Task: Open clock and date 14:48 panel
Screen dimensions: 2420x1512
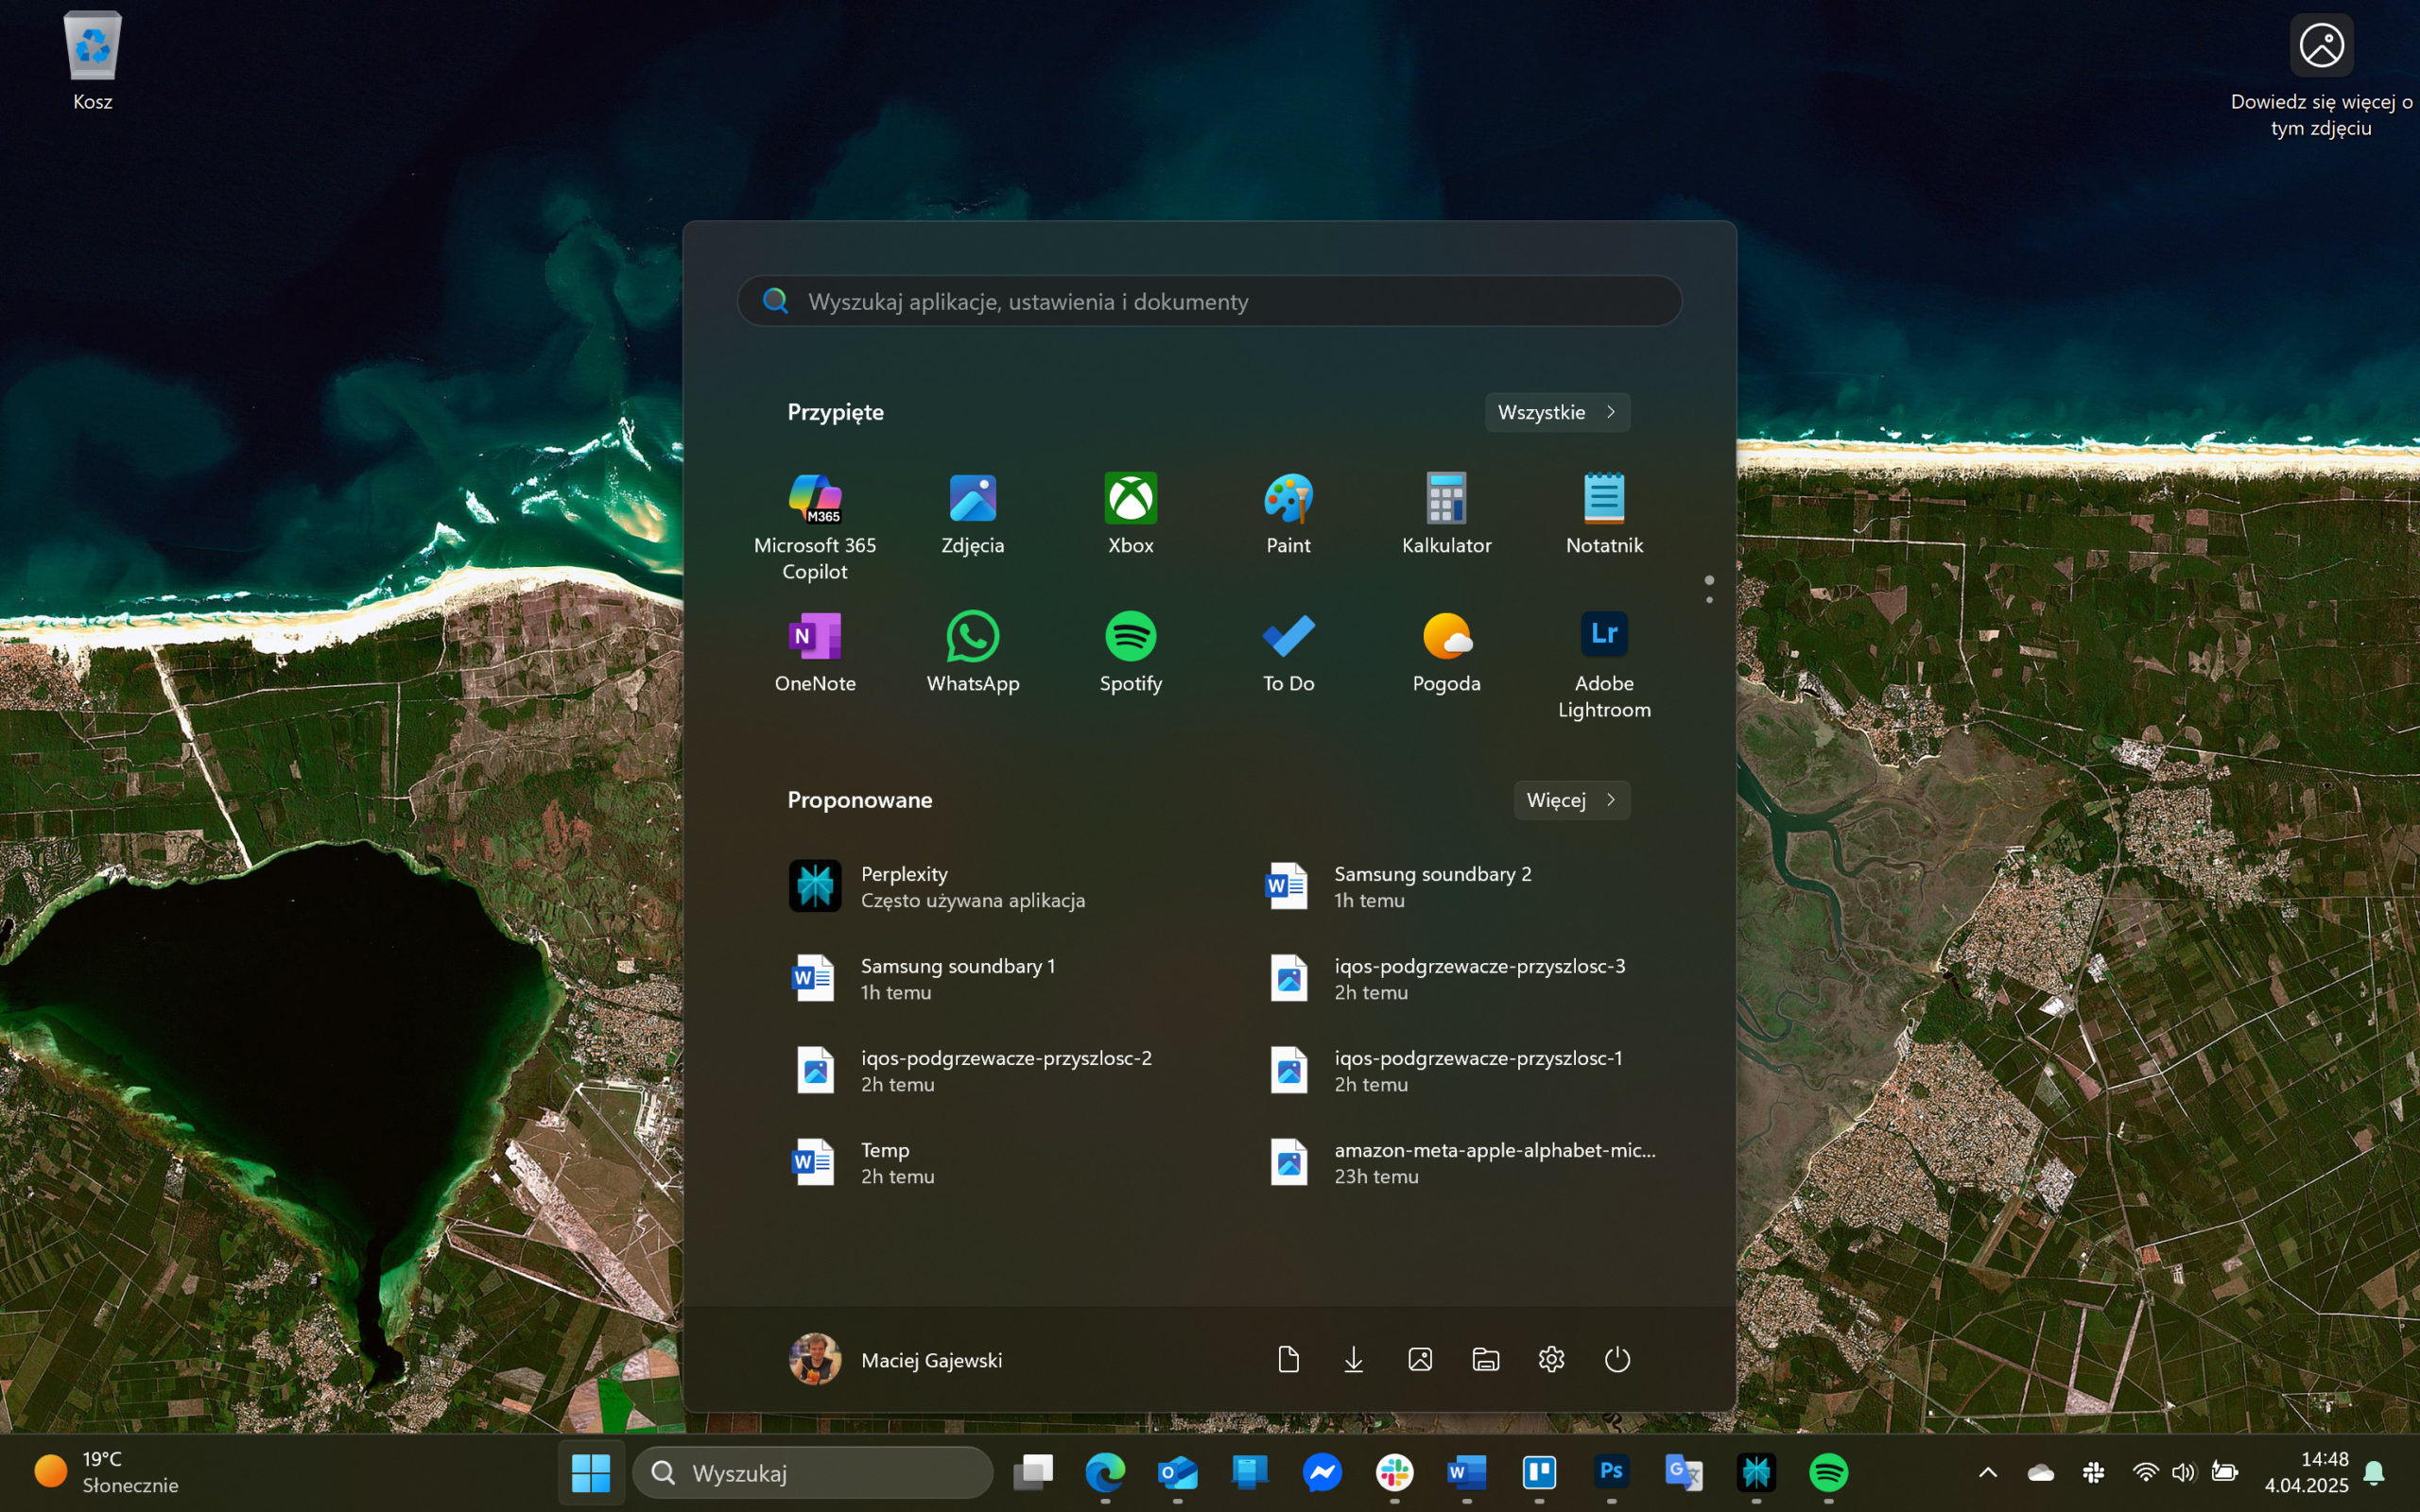Action: [2306, 1472]
